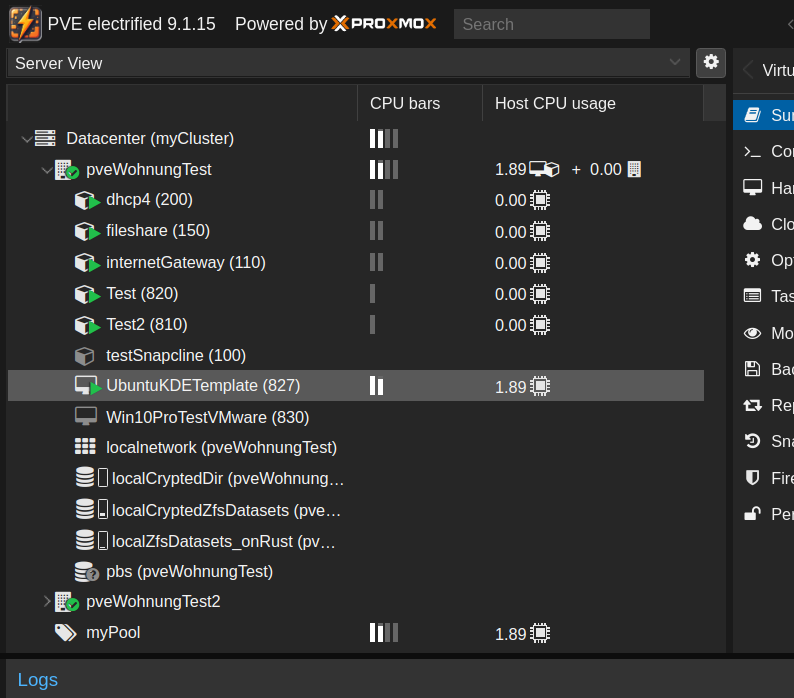Open the Summary tab in side panel
794x698 pixels.
click(x=765, y=115)
